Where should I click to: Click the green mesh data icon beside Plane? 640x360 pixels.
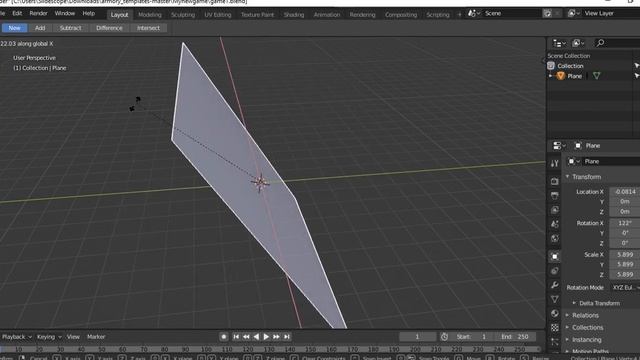(x=596, y=76)
